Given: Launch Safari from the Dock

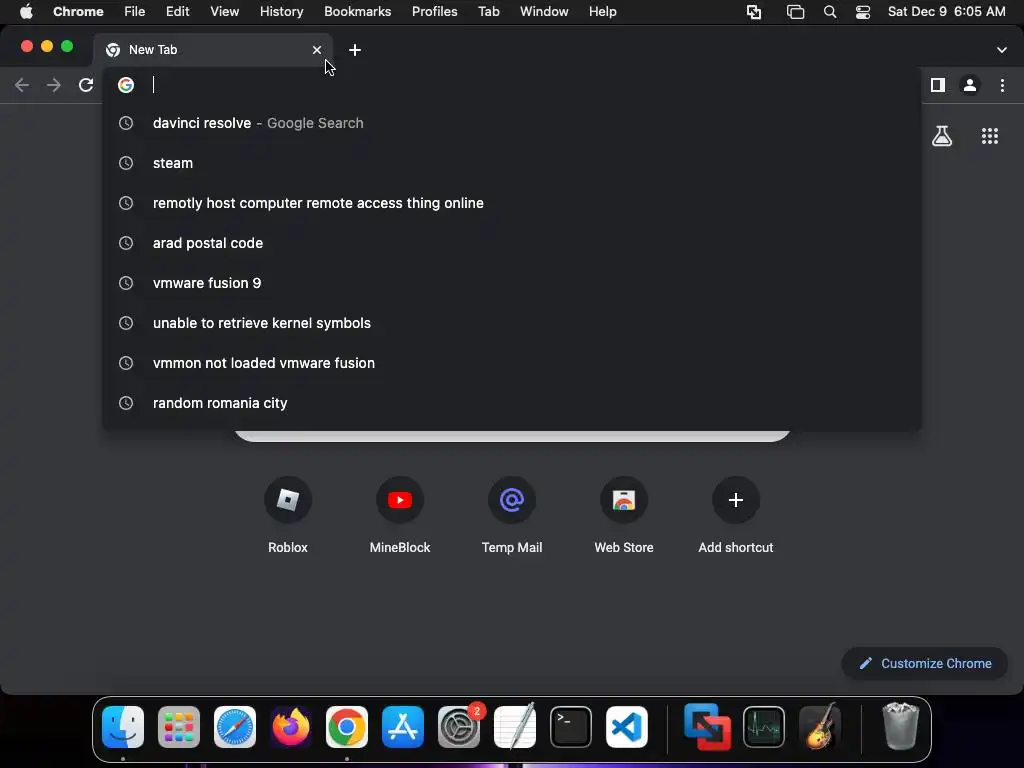Looking at the screenshot, I should tap(235, 727).
